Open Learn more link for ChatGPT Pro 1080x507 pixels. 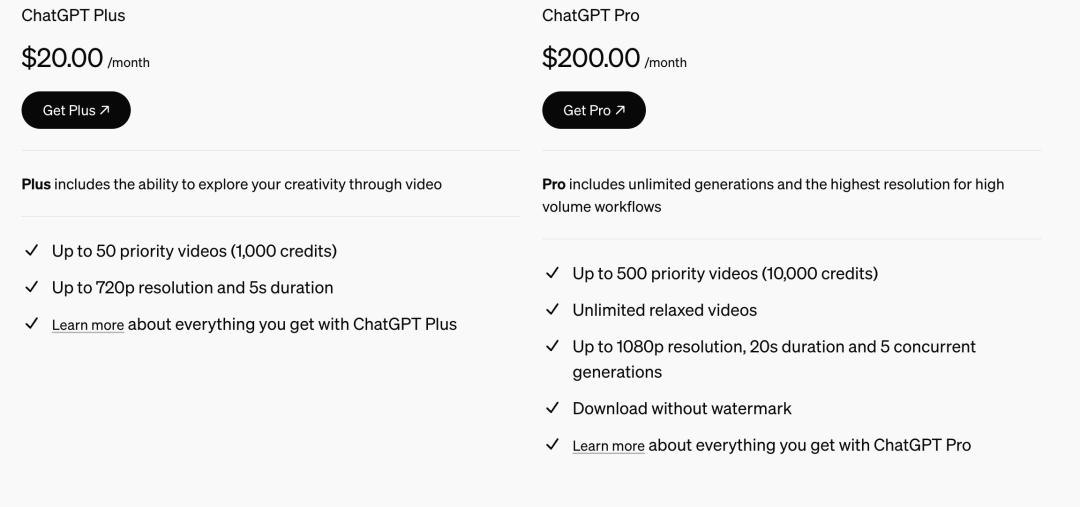point(608,446)
